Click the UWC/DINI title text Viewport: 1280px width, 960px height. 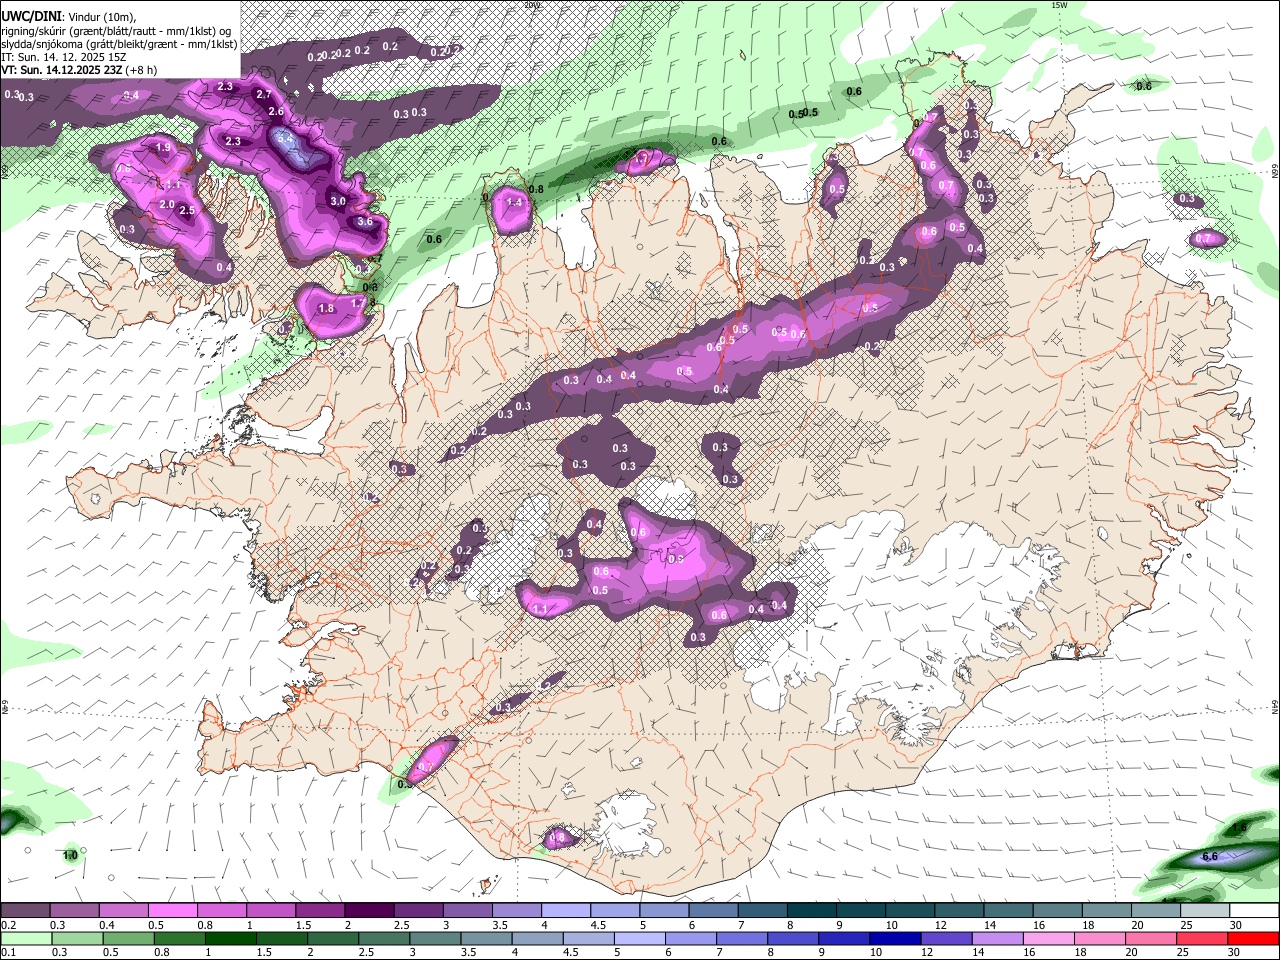29,17
